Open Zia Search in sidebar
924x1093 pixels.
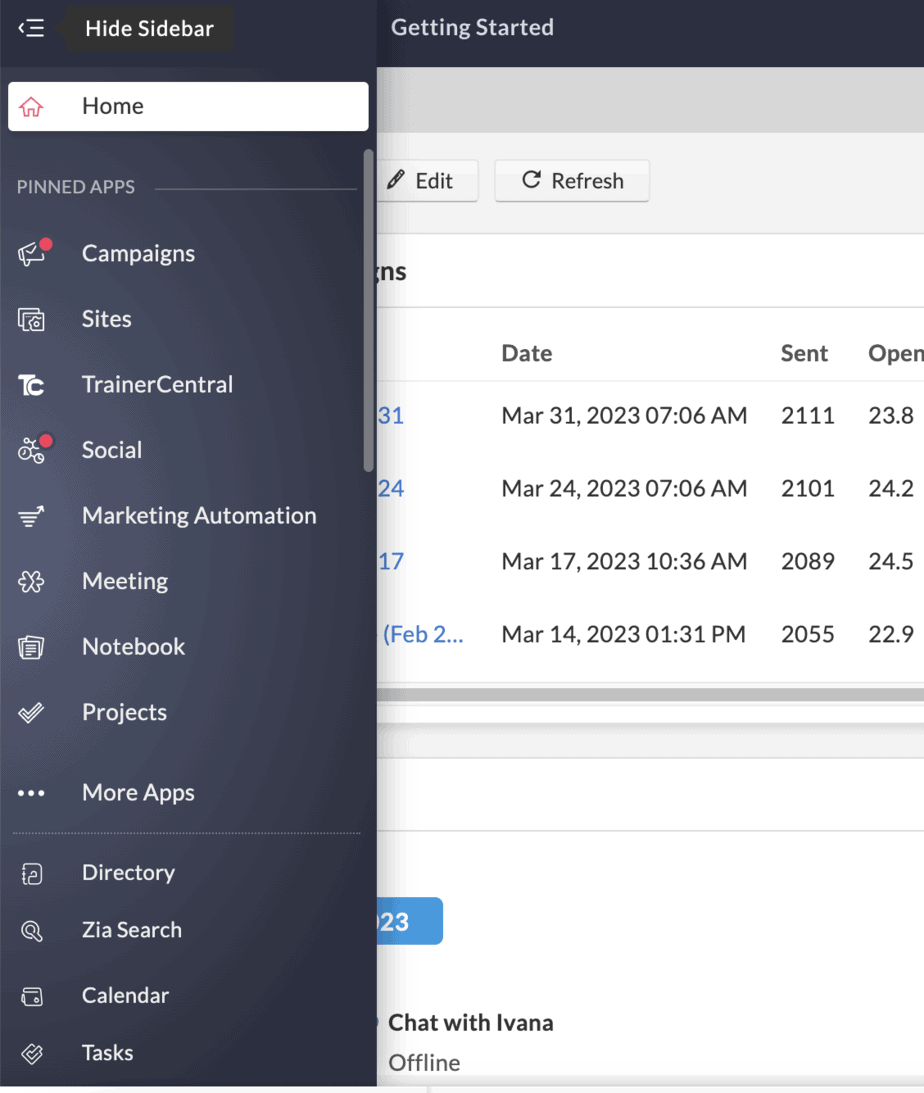click(132, 930)
